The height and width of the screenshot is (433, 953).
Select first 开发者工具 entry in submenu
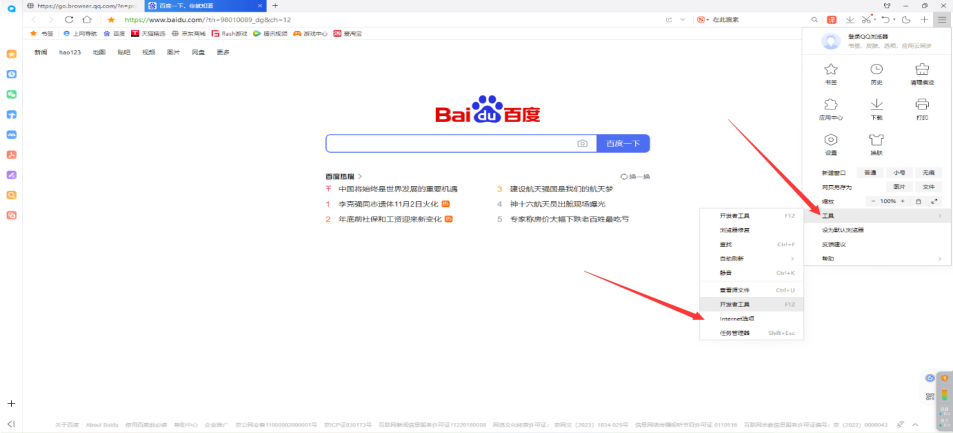pos(752,216)
